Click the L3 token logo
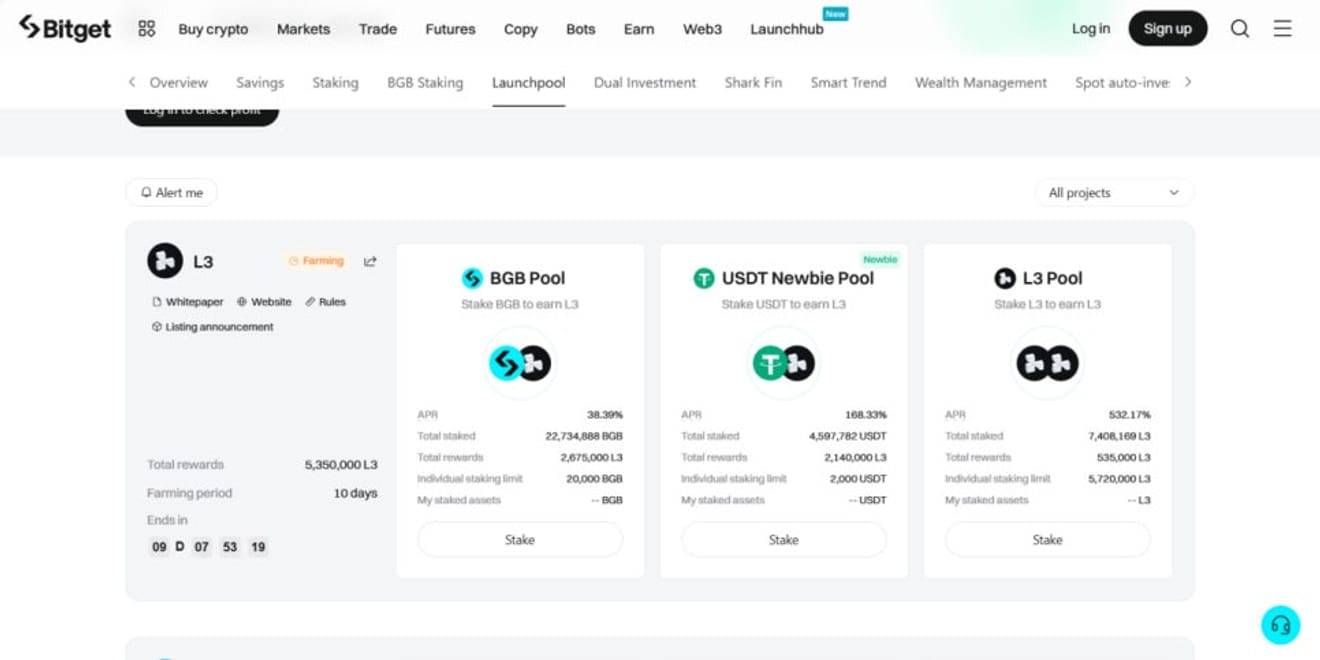 [165, 261]
